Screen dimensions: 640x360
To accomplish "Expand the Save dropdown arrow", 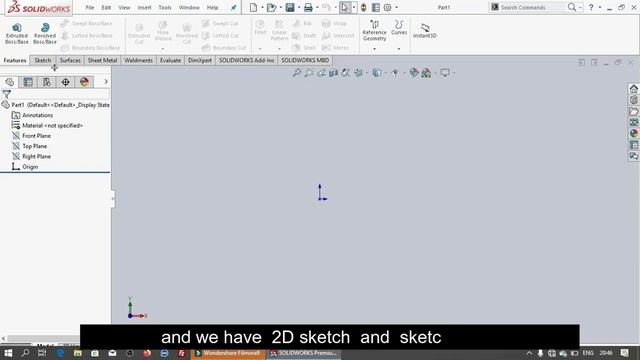I will (x=299, y=7).
